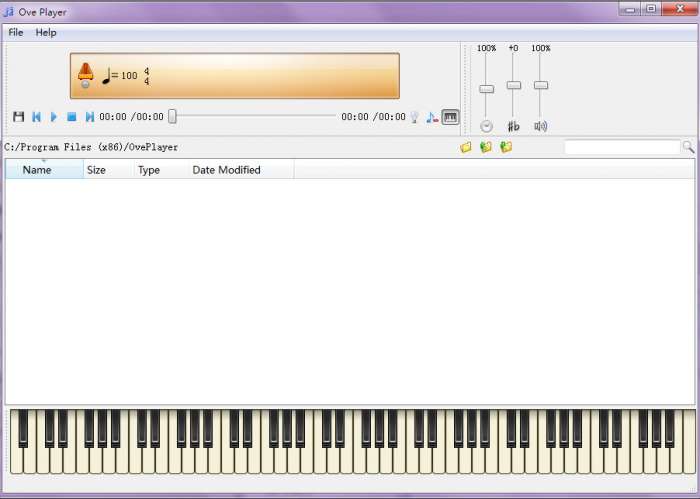Click the Save floppy disk icon

coord(18,117)
